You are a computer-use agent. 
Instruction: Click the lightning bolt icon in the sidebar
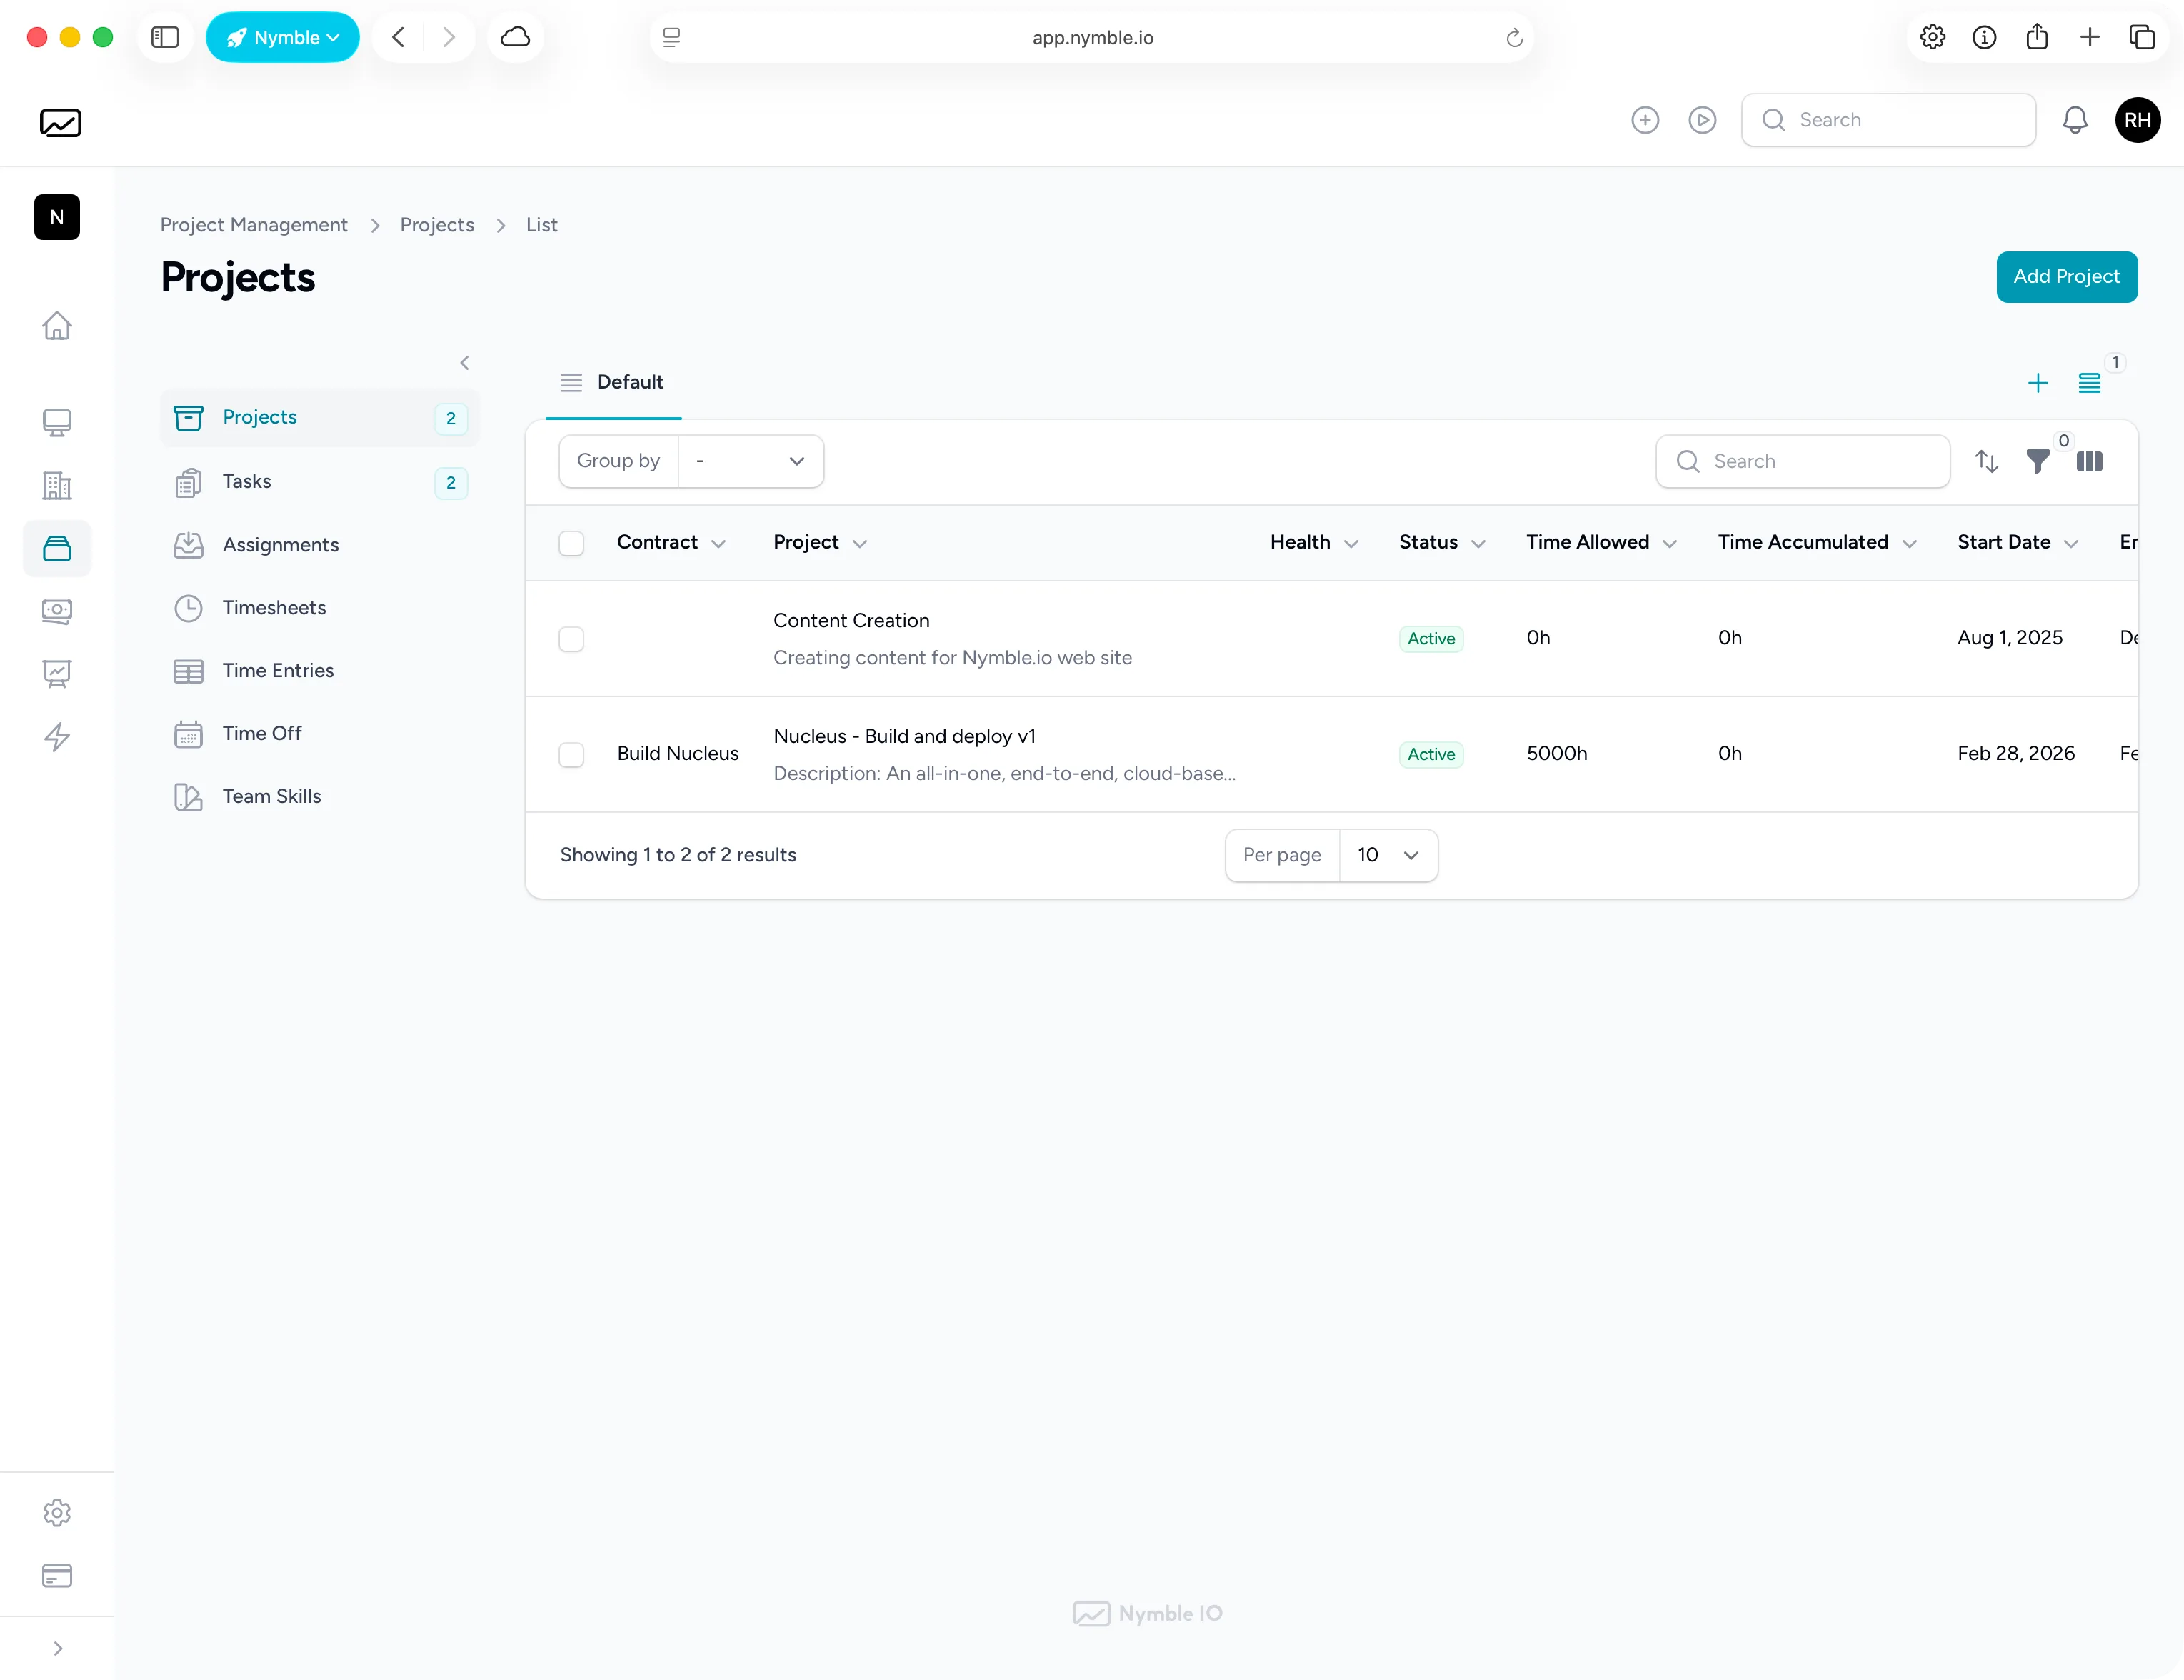click(57, 737)
